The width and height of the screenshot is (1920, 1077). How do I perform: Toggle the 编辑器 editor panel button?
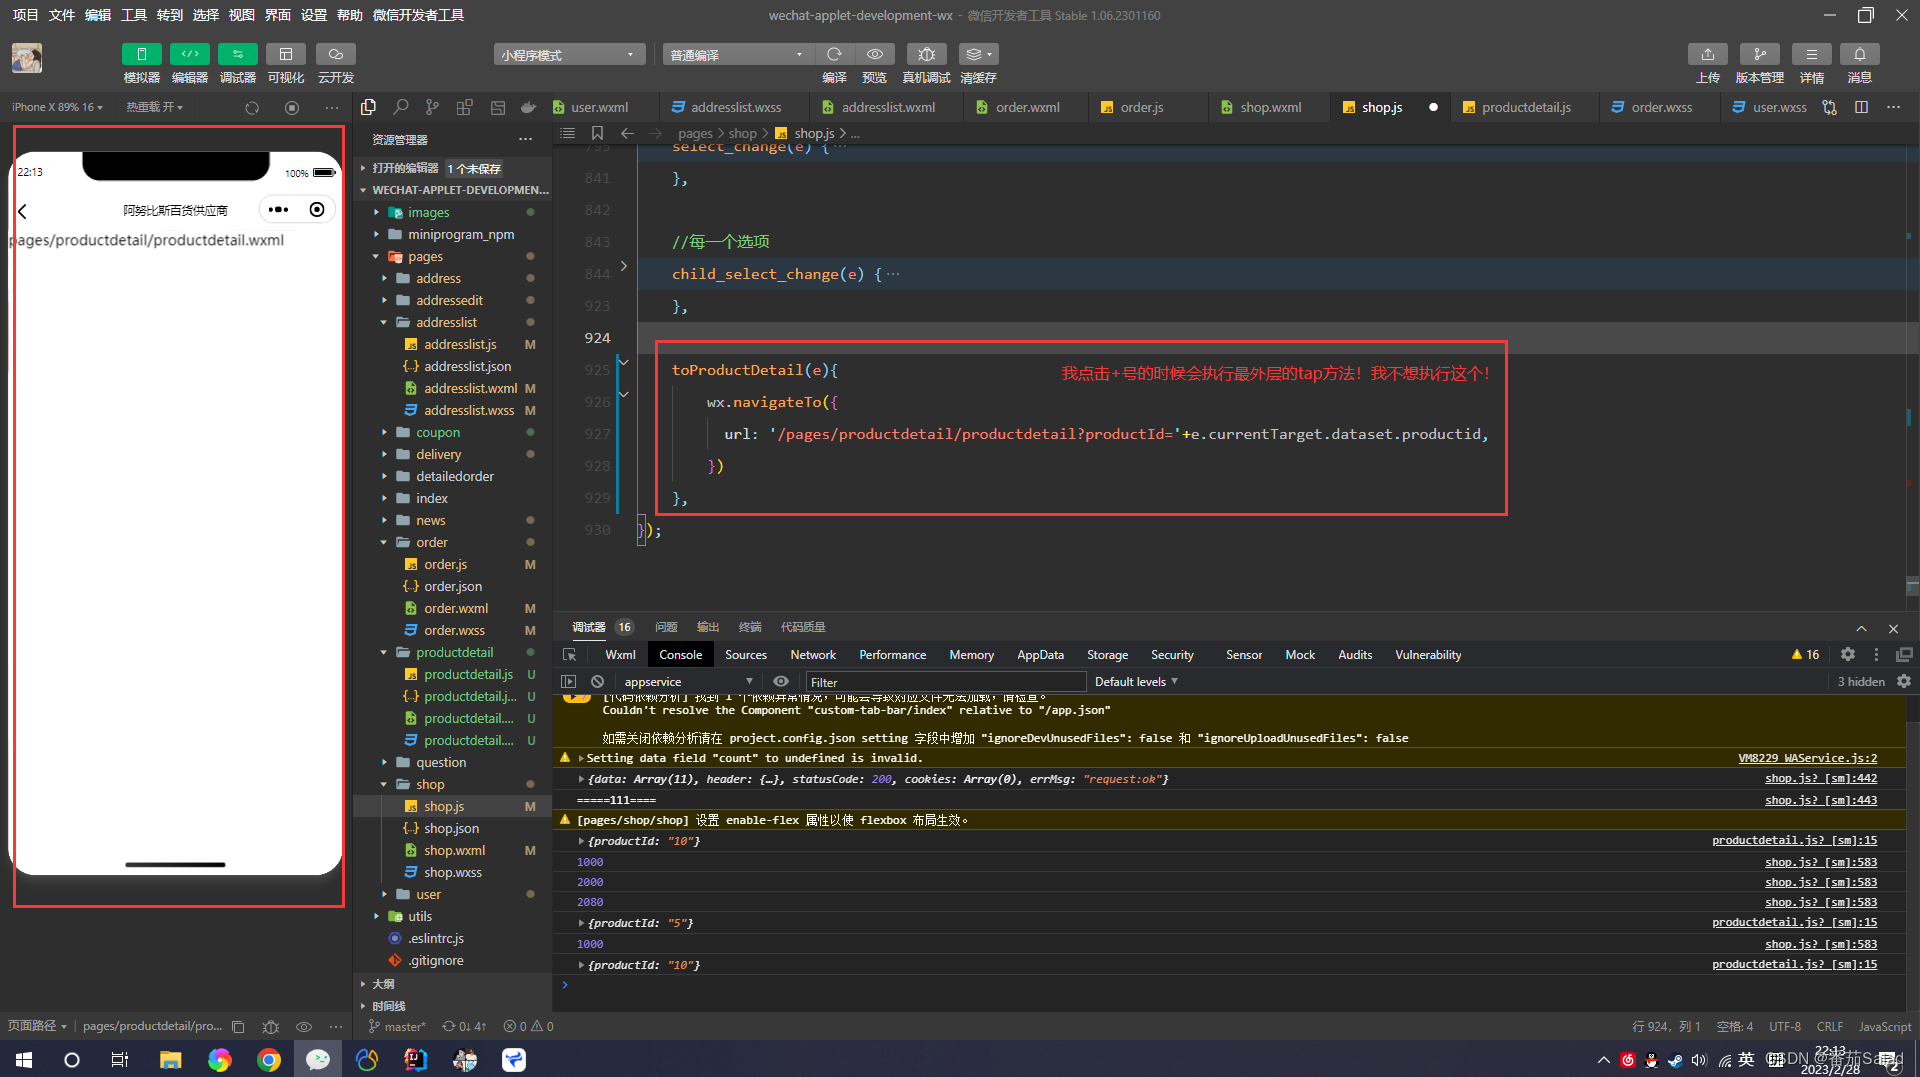tap(189, 54)
